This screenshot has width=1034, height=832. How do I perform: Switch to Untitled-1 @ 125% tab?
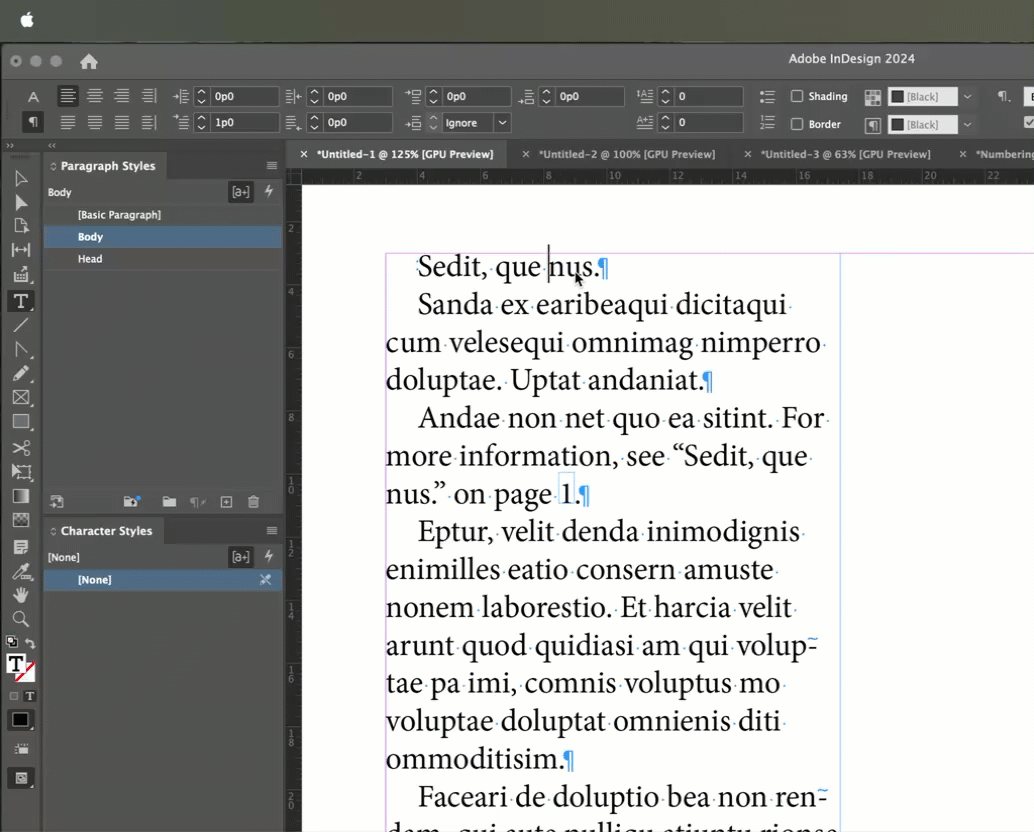click(405, 154)
